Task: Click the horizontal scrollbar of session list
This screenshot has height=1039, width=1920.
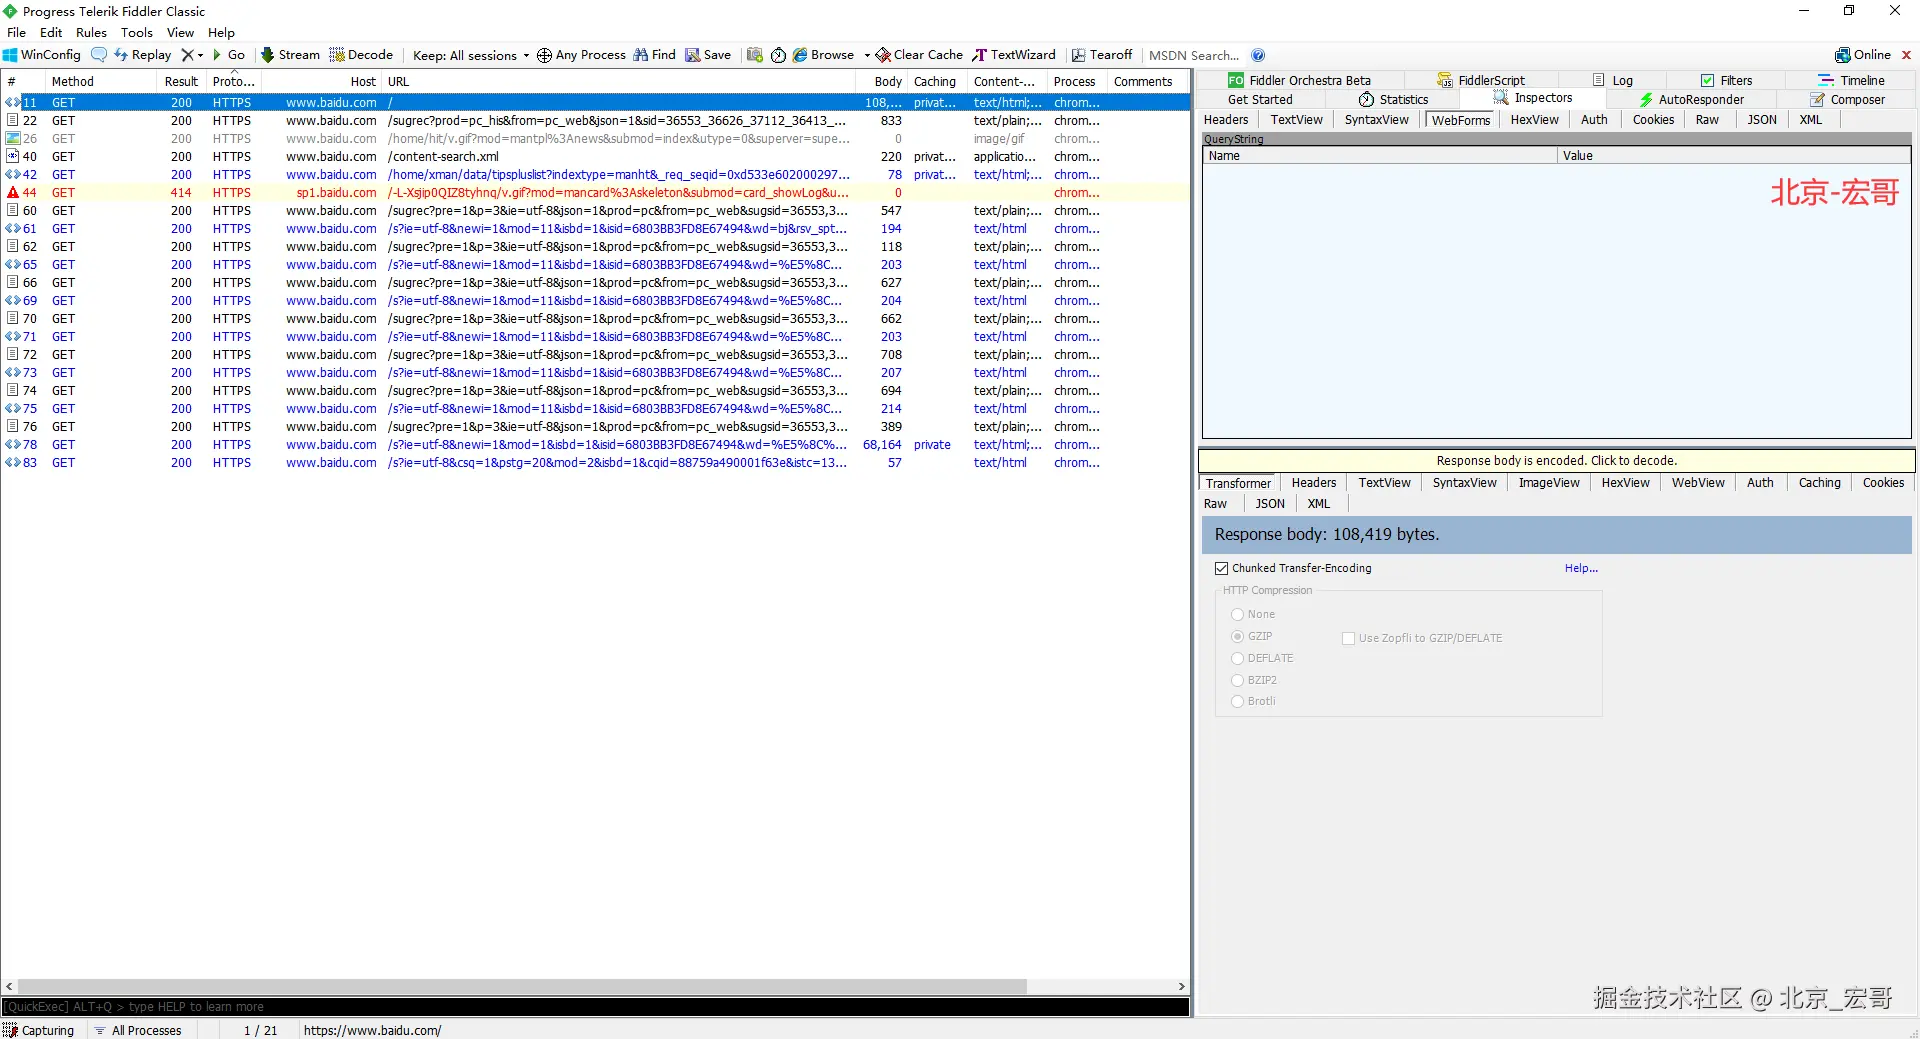Action: pos(522,986)
